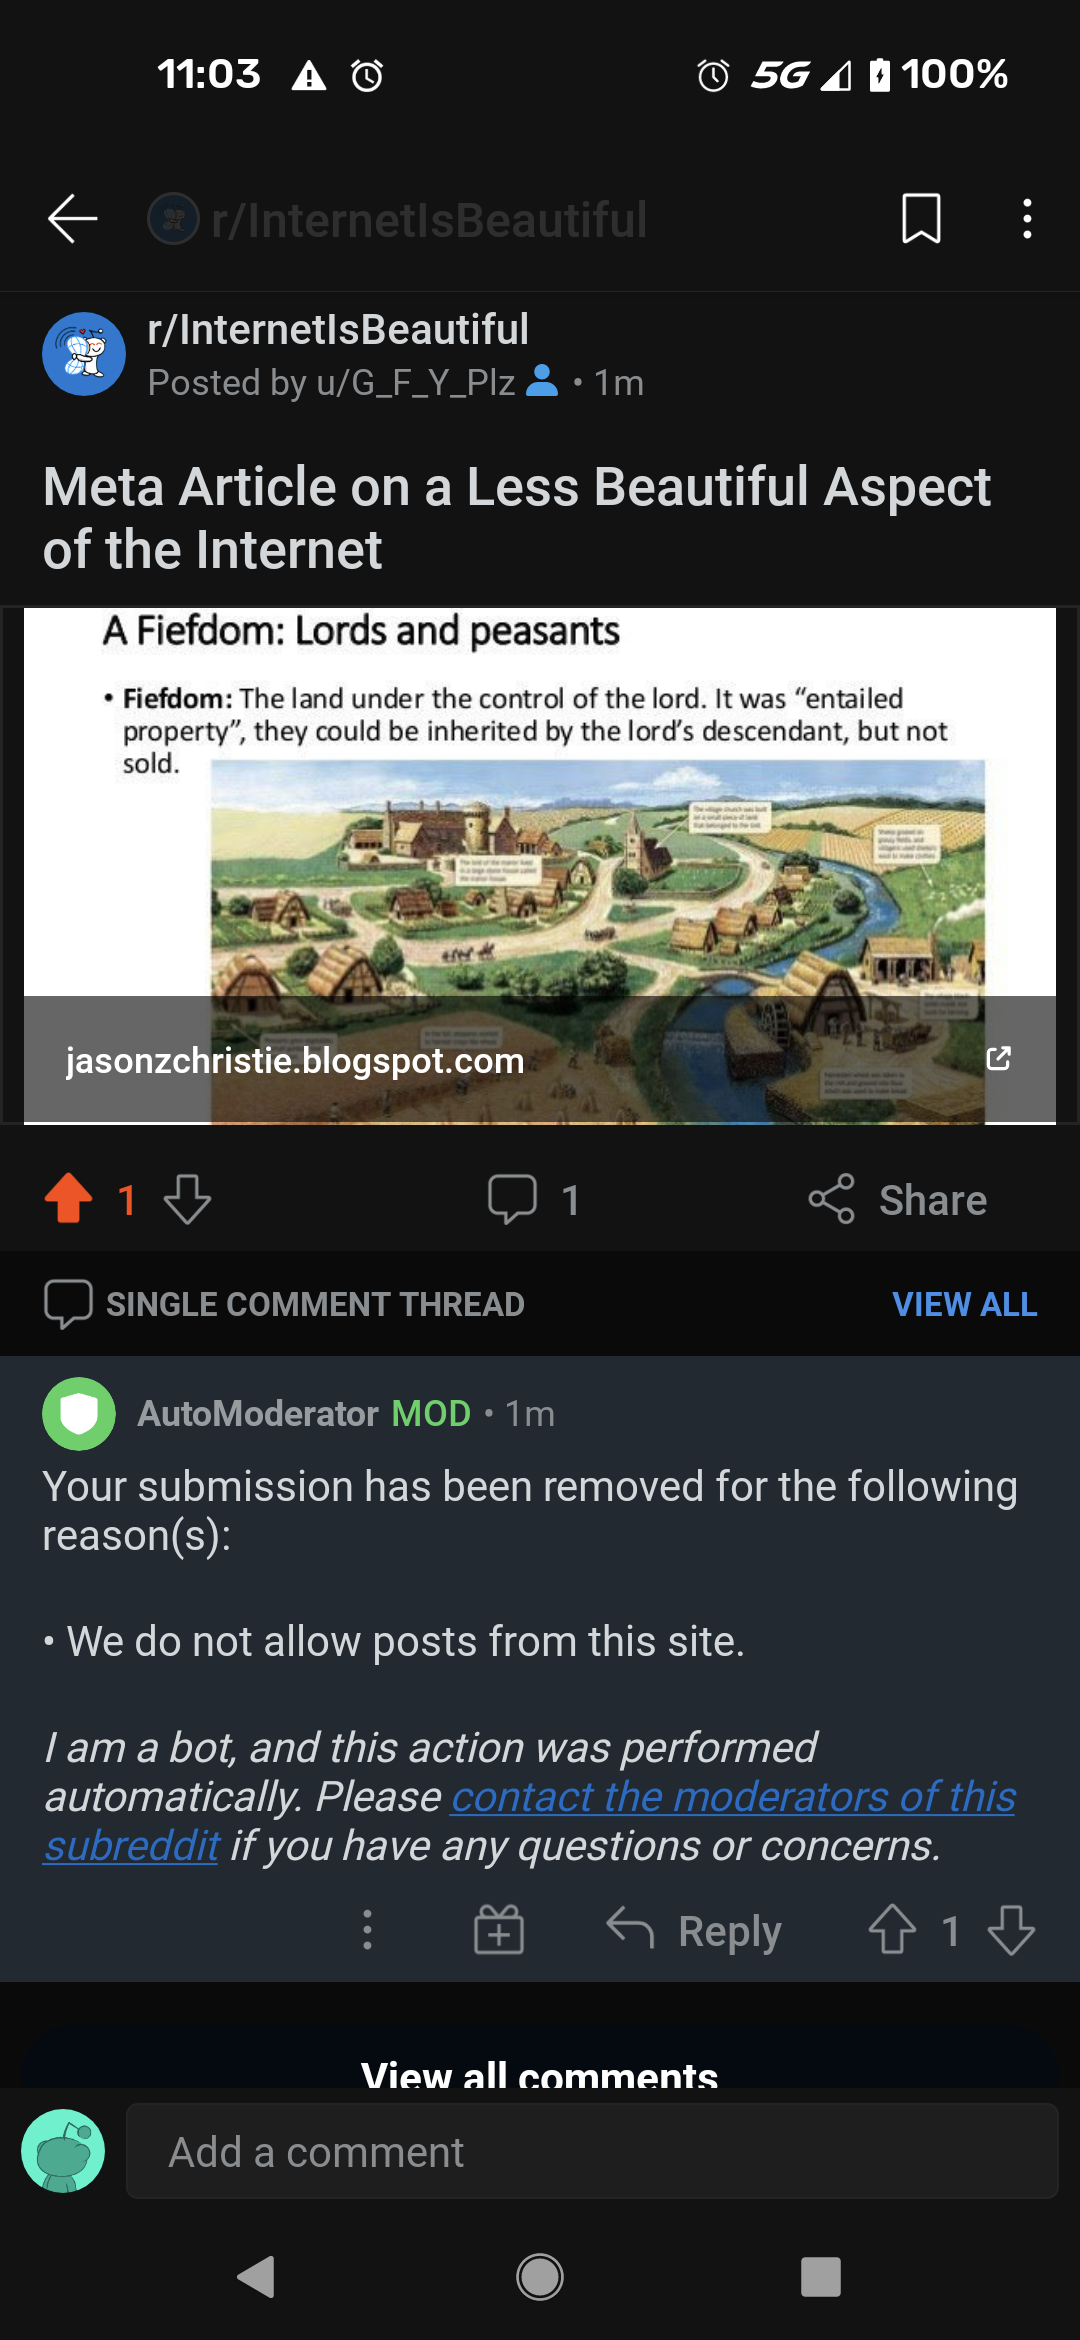Viewport: 1080px width, 2340px height.
Task: Tap the back arrow in the header
Action: tap(72, 219)
